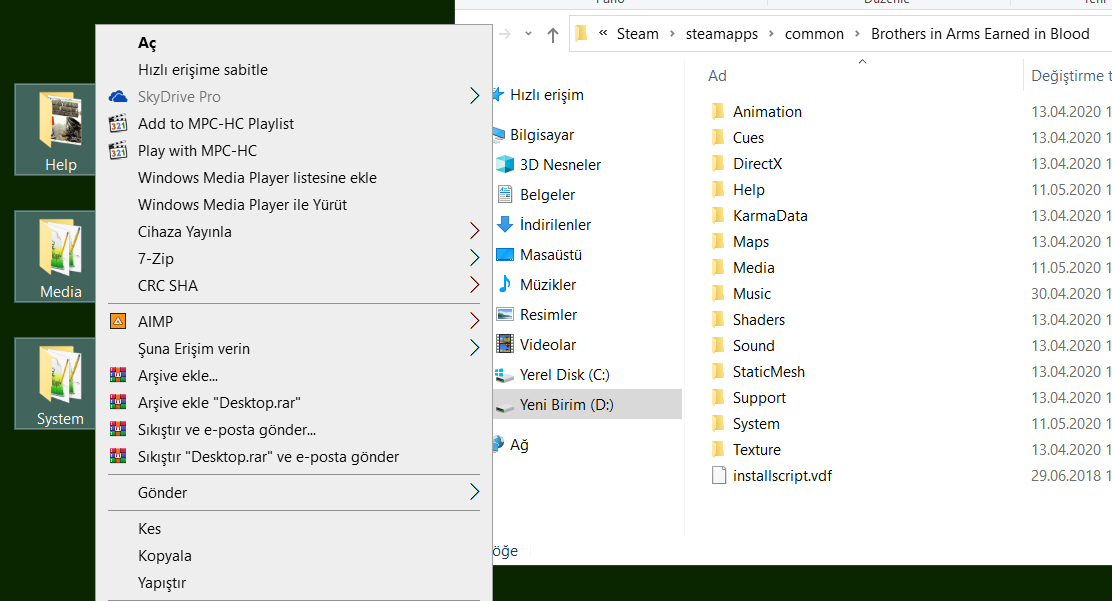Select the Shaders folder row

point(758,319)
